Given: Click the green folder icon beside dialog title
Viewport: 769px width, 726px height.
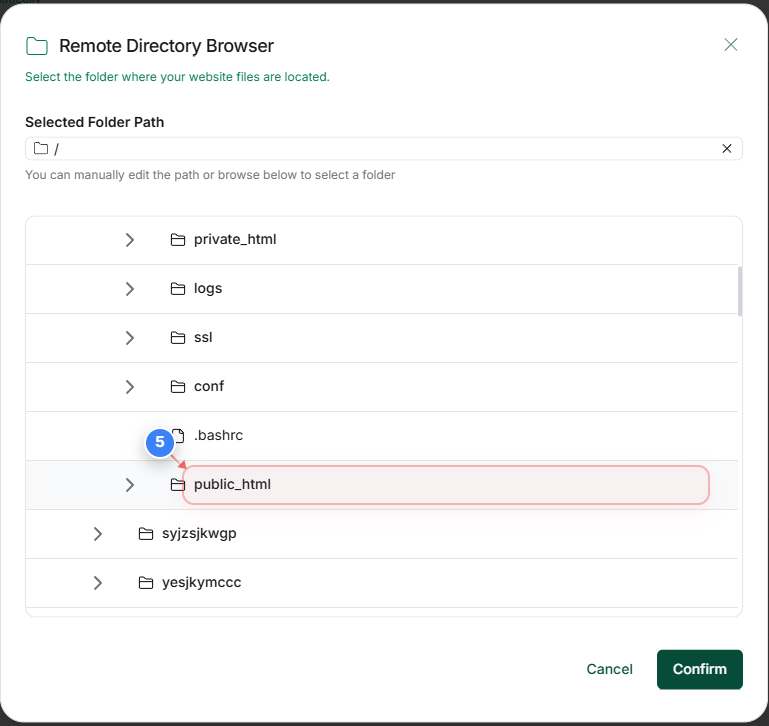Looking at the screenshot, I should coord(37,46).
